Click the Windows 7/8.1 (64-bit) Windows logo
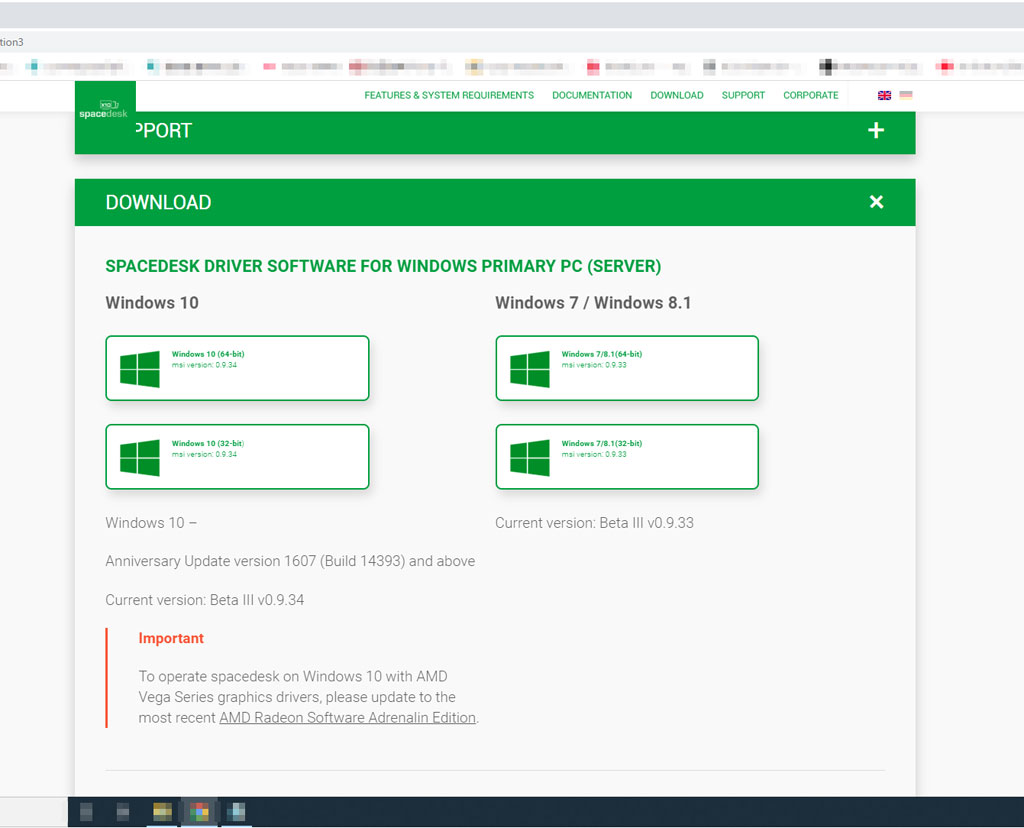1024x828 pixels. (x=530, y=369)
